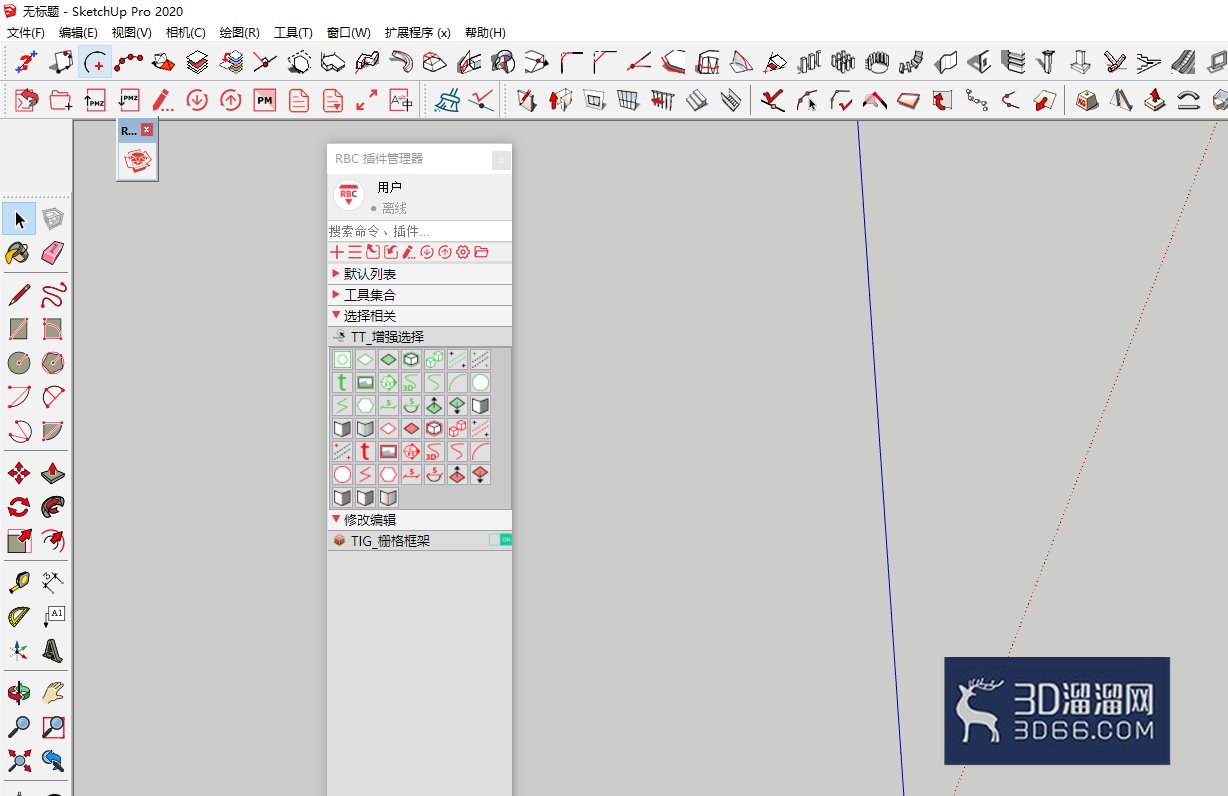Open the 工具(T) menu

[x=293, y=33]
